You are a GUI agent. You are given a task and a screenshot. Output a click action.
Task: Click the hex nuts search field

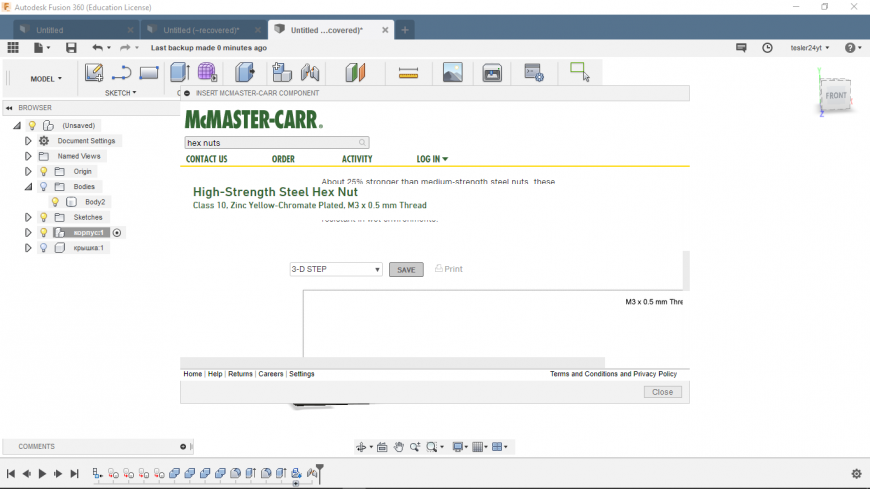point(276,143)
